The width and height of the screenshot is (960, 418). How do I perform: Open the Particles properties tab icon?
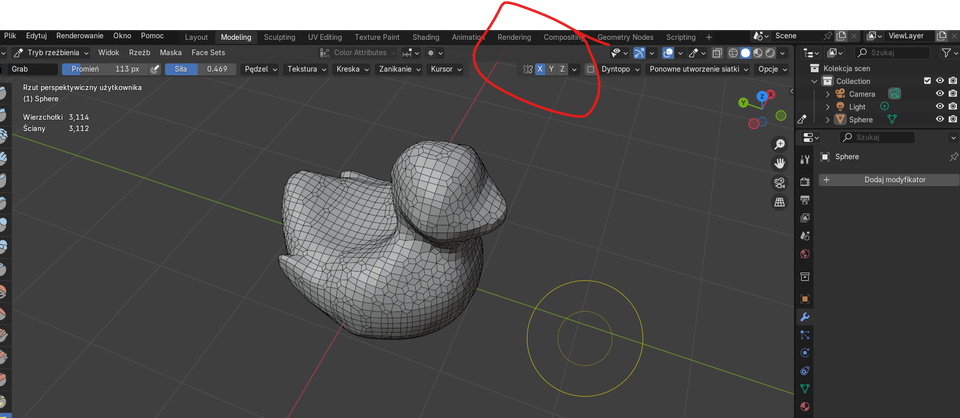(x=805, y=335)
